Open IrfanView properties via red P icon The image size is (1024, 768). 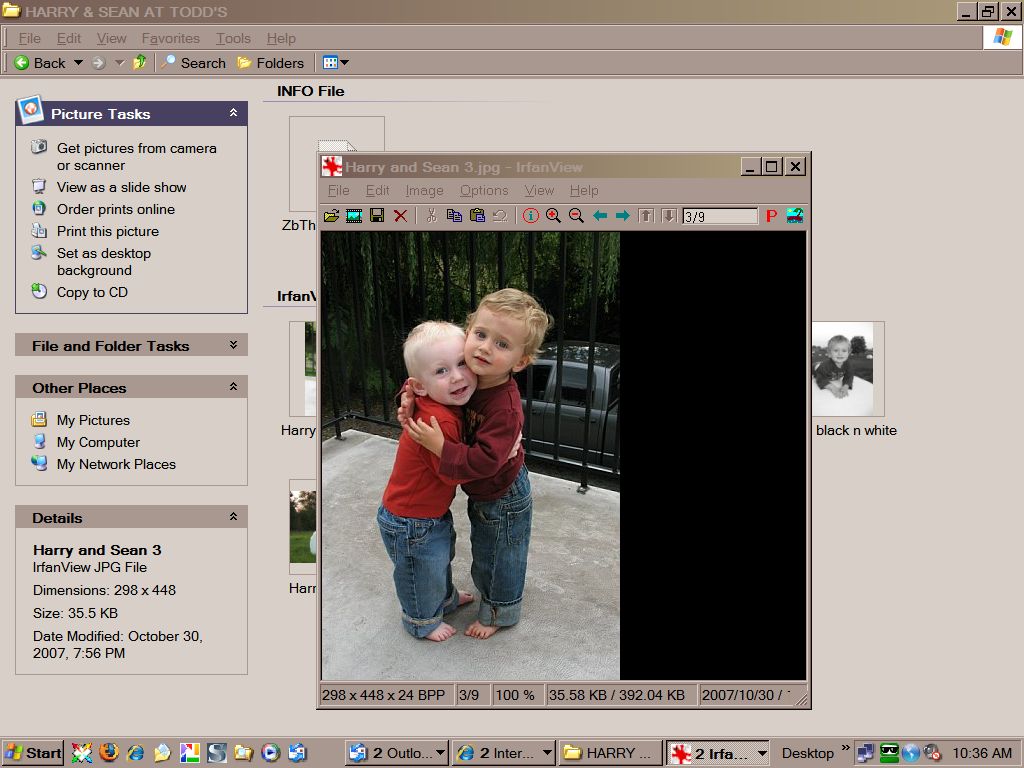pyautogui.click(x=771, y=215)
